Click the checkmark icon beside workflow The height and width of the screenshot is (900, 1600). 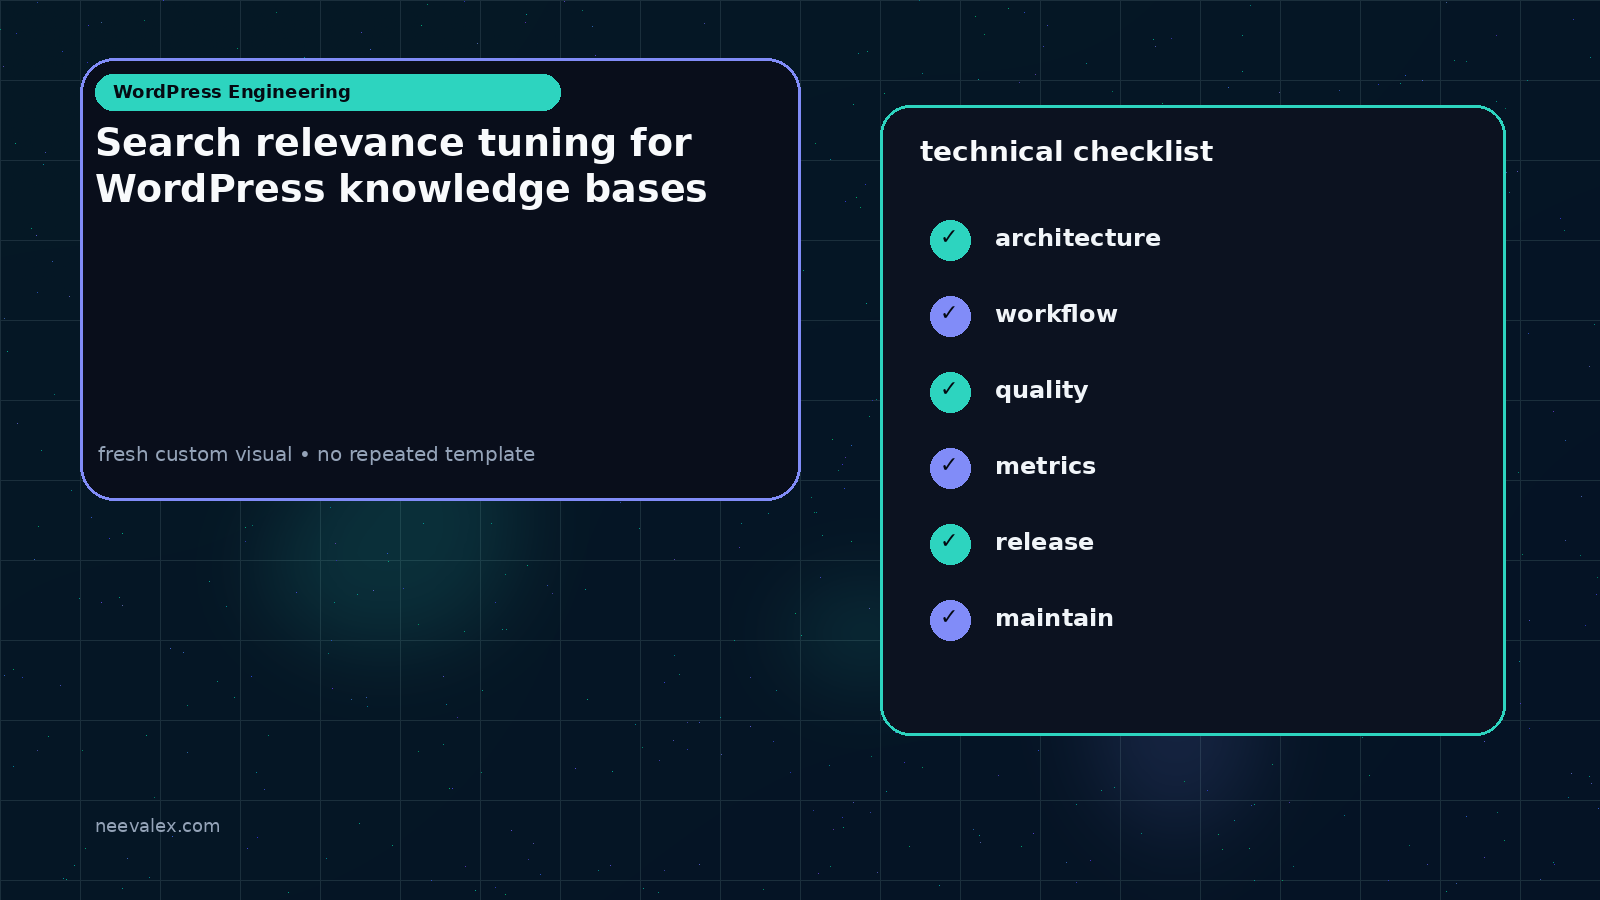pyautogui.click(x=950, y=316)
